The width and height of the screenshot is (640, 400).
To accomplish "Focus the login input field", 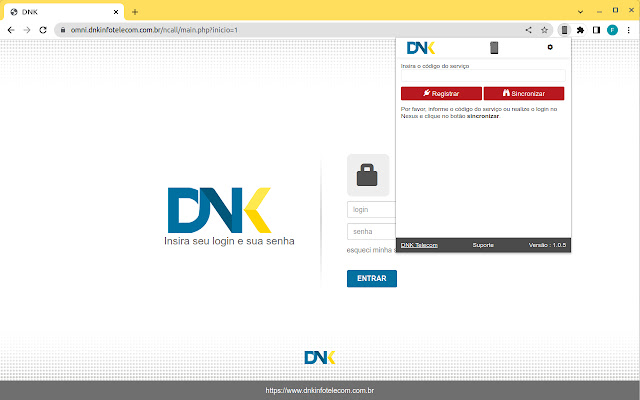I will [371, 209].
